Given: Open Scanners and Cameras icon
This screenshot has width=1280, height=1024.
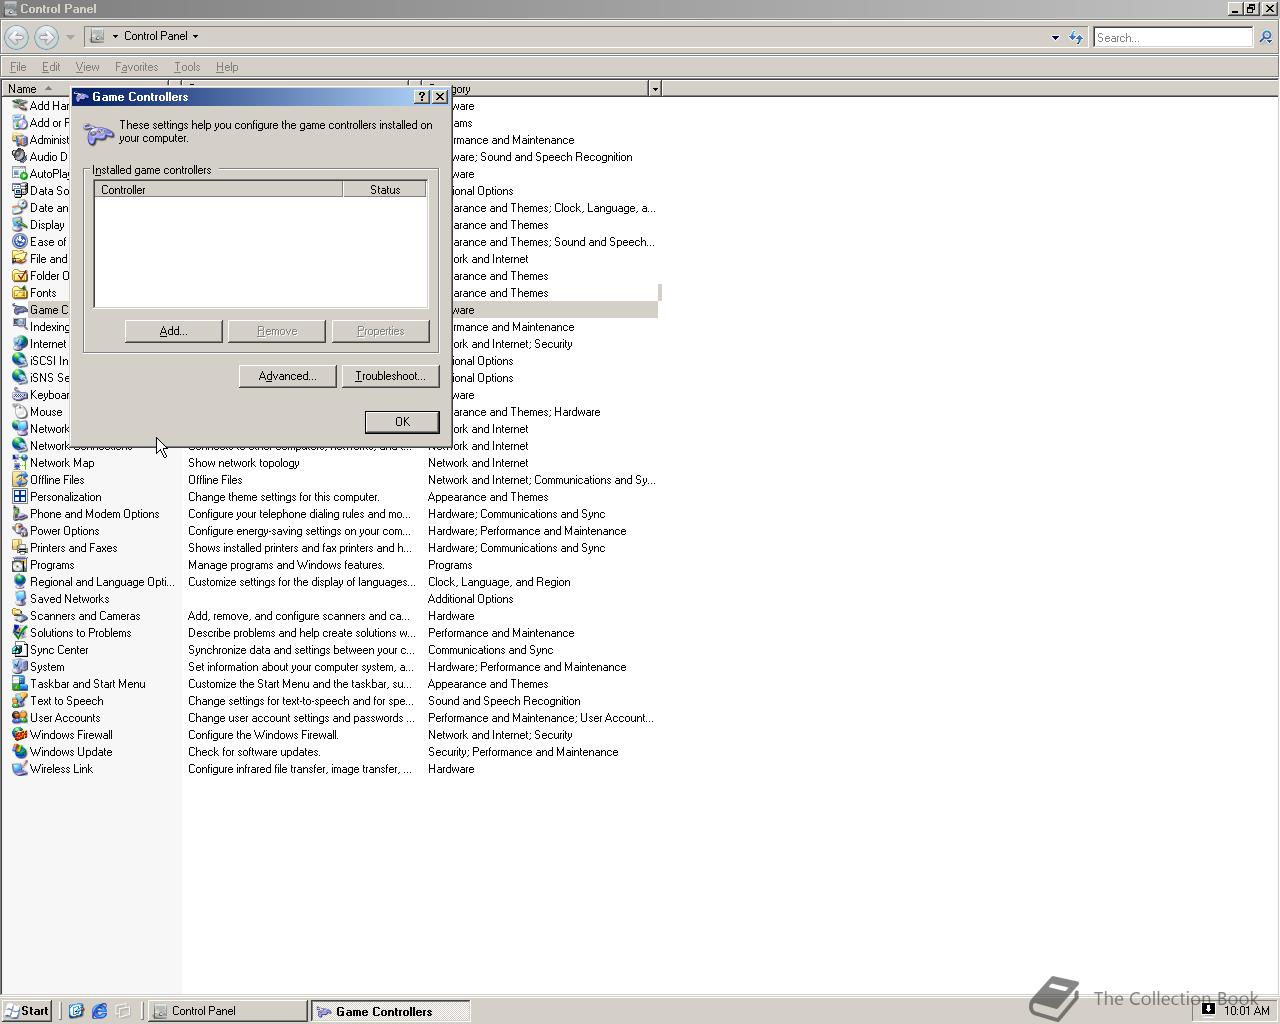Looking at the screenshot, I should tap(19, 616).
